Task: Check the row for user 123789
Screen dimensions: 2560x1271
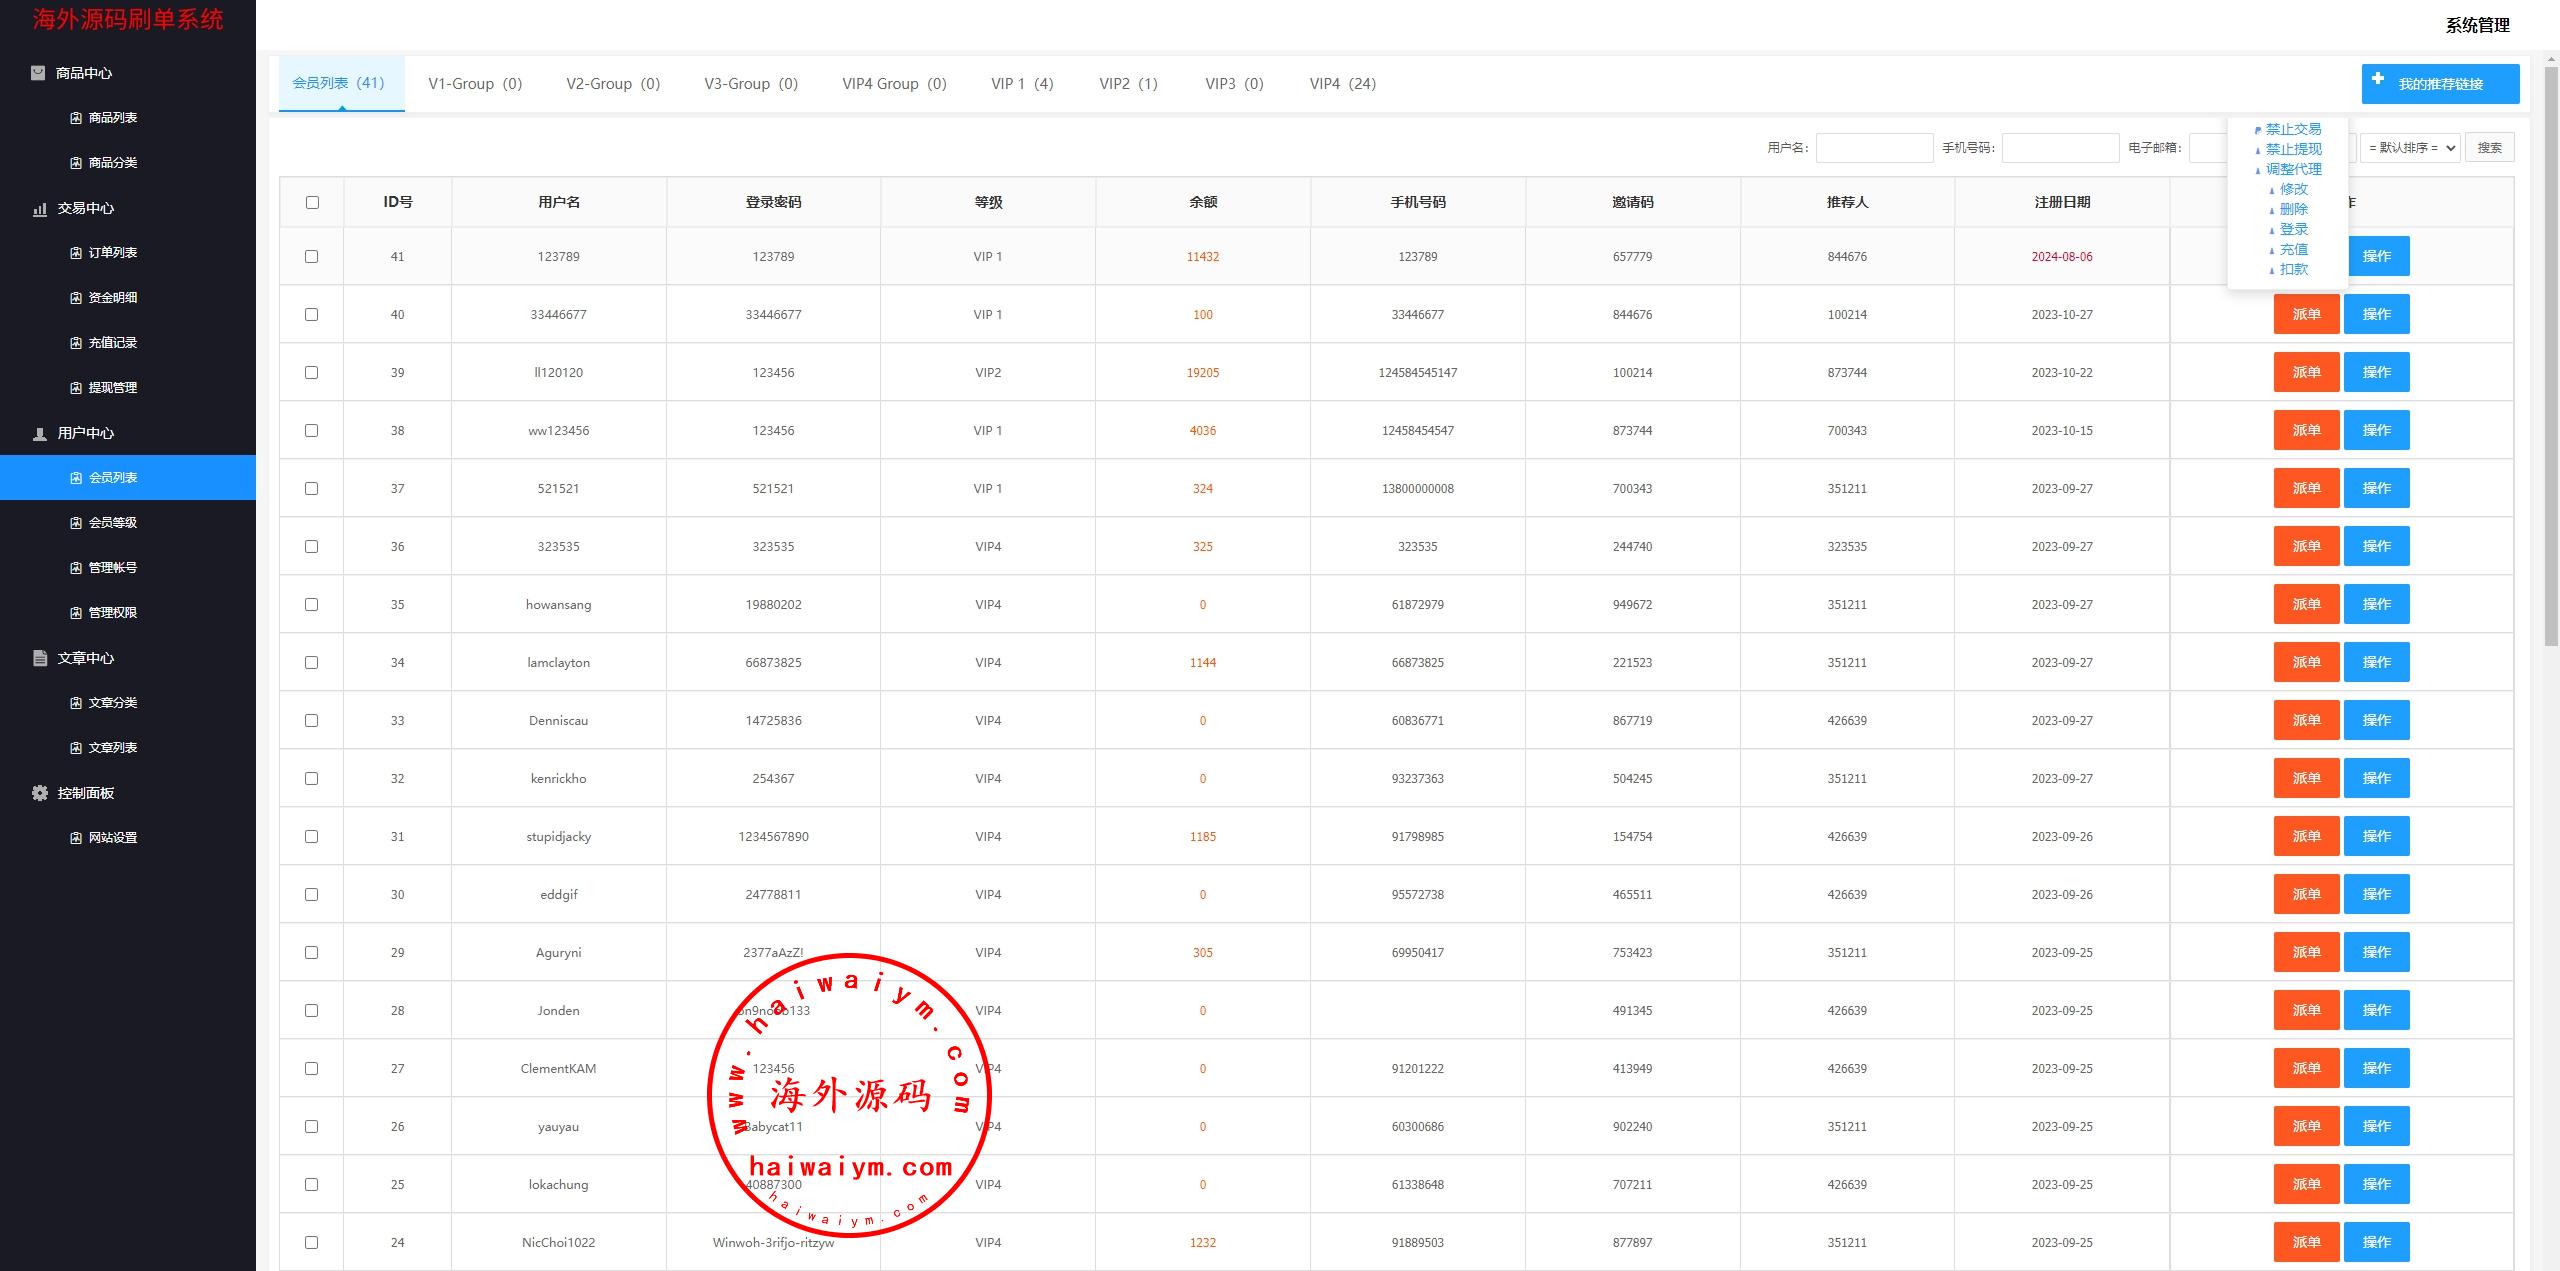Action: 312,257
